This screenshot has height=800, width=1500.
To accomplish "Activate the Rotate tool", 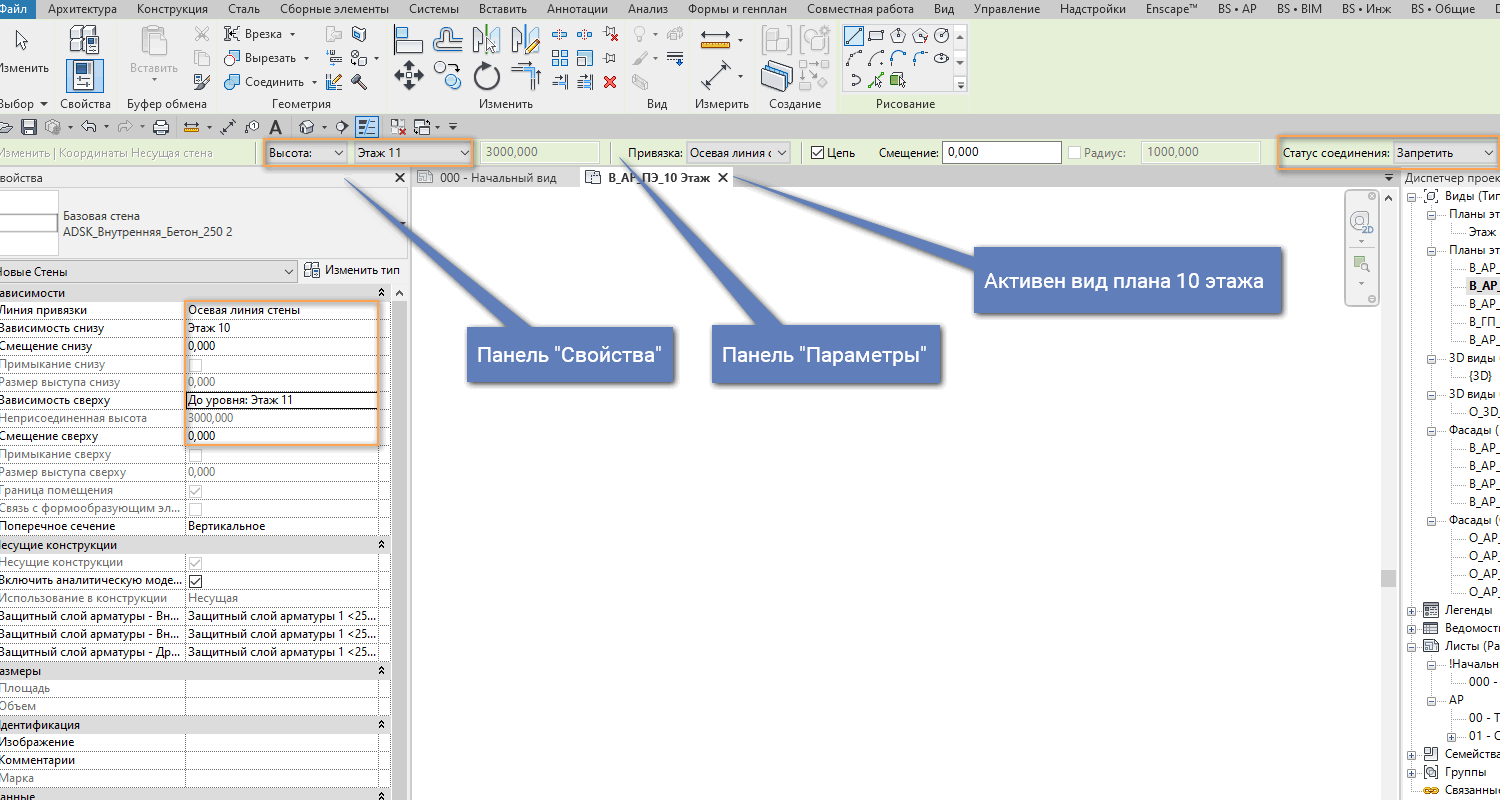I will point(487,75).
